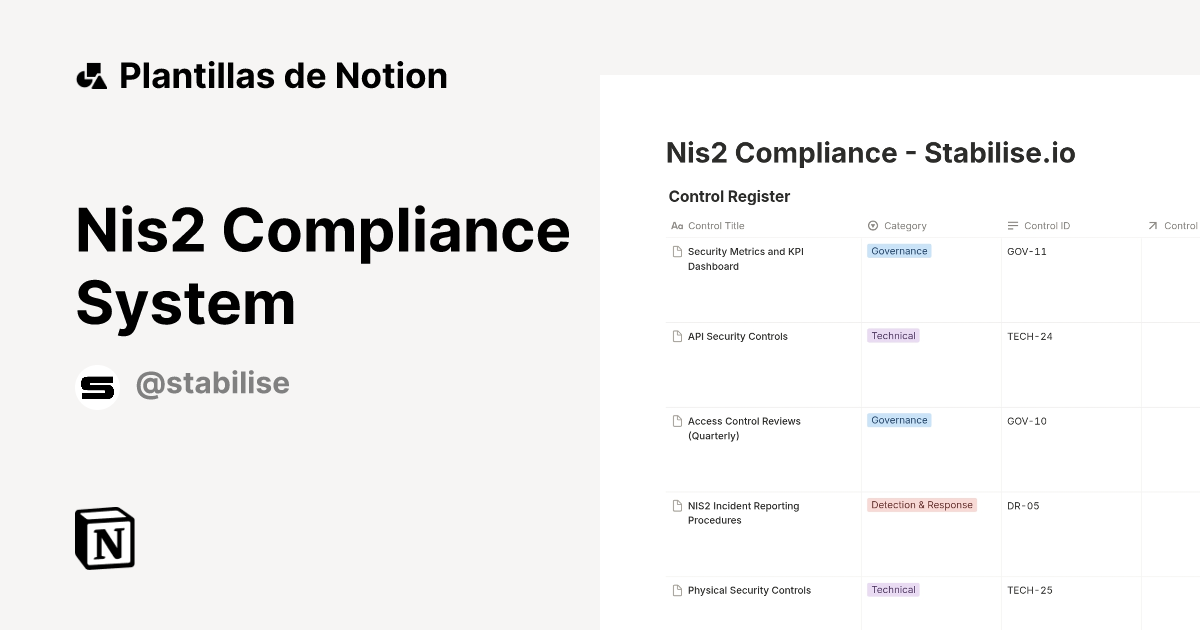The height and width of the screenshot is (630, 1200).
Task: Open the @stabilise profile link
Action: point(213,384)
